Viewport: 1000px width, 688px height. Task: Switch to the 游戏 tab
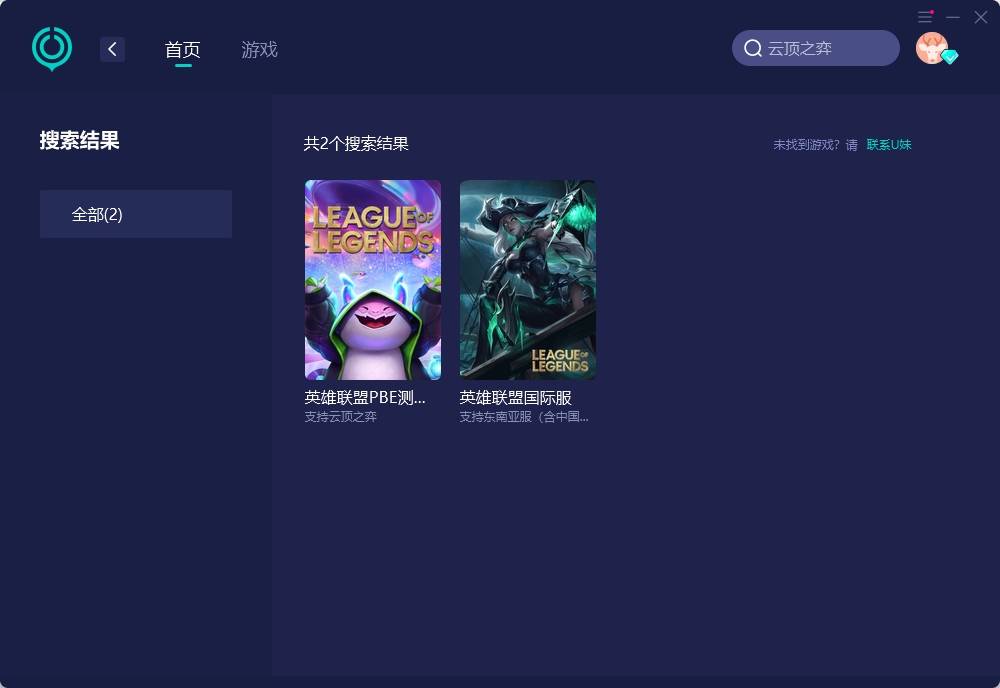pos(259,49)
